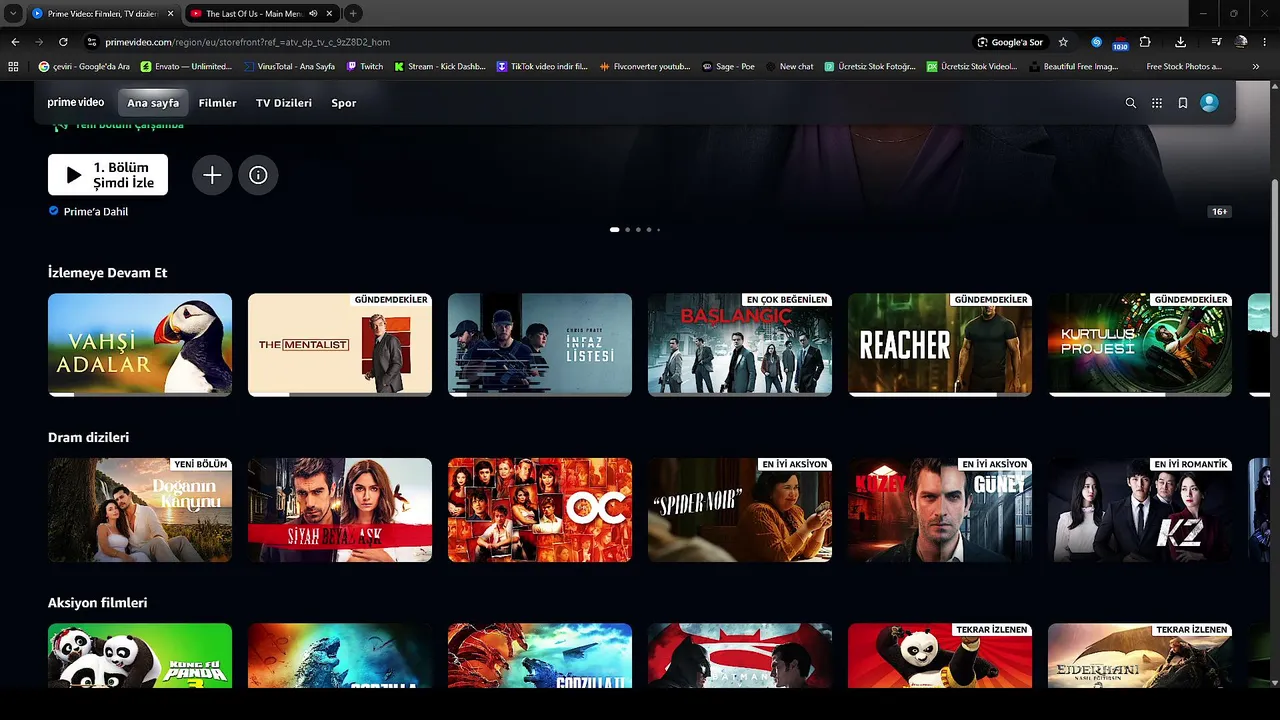The width and height of the screenshot is (1280, 720).
Task: Open the Kurtuluş Projesi card
Action: pyautogui.click(x=1140, y=345)
